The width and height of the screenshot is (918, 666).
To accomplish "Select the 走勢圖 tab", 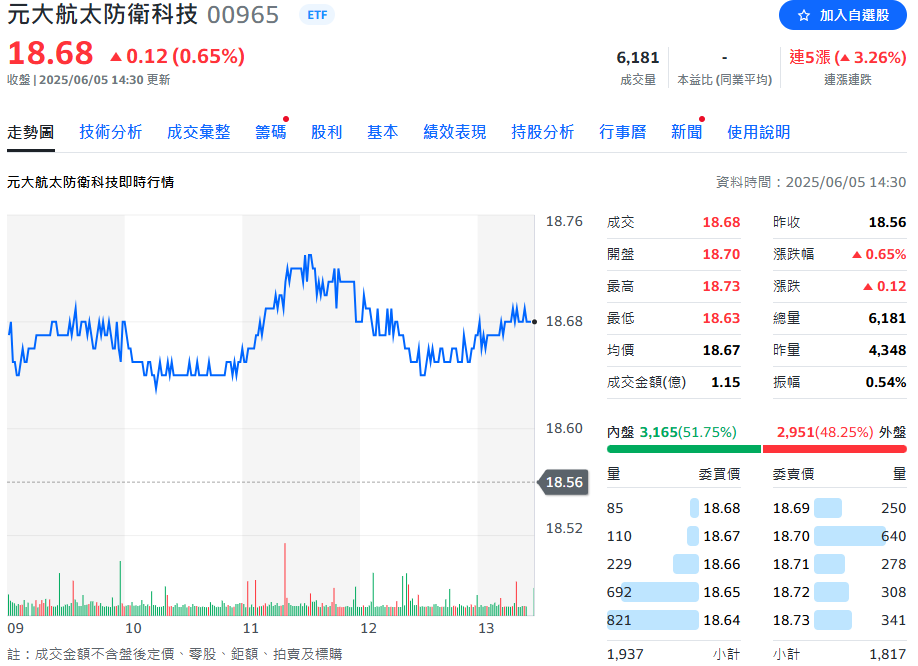I will (30, 132).
